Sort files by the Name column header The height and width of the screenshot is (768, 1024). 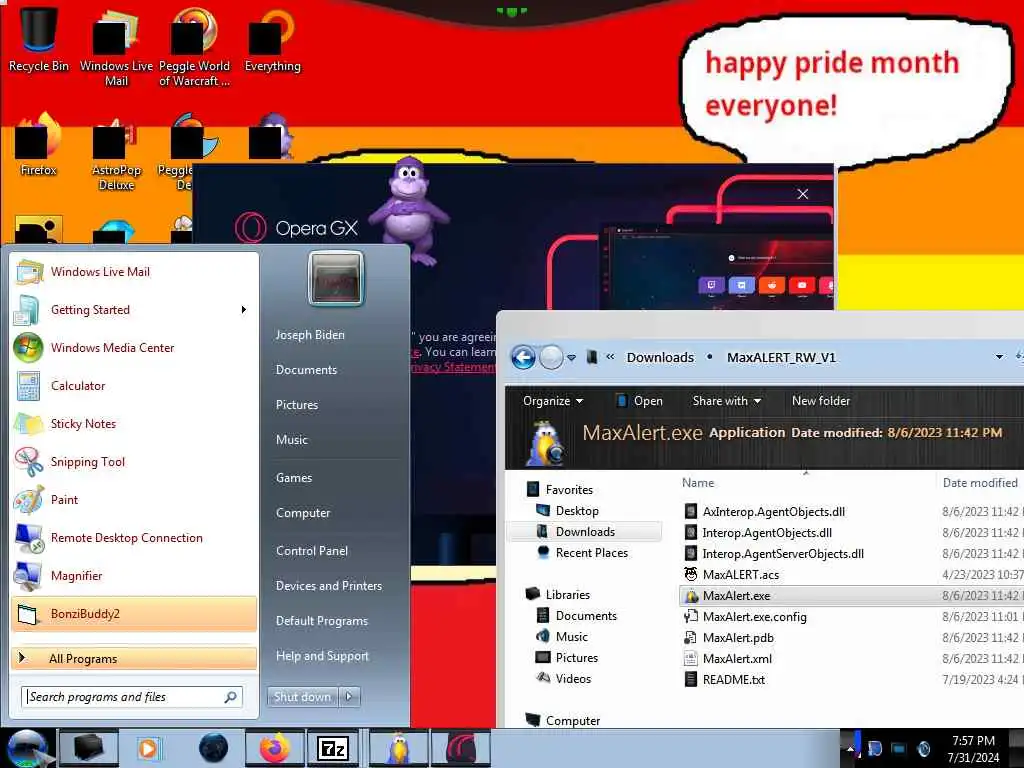pos(698,483)
